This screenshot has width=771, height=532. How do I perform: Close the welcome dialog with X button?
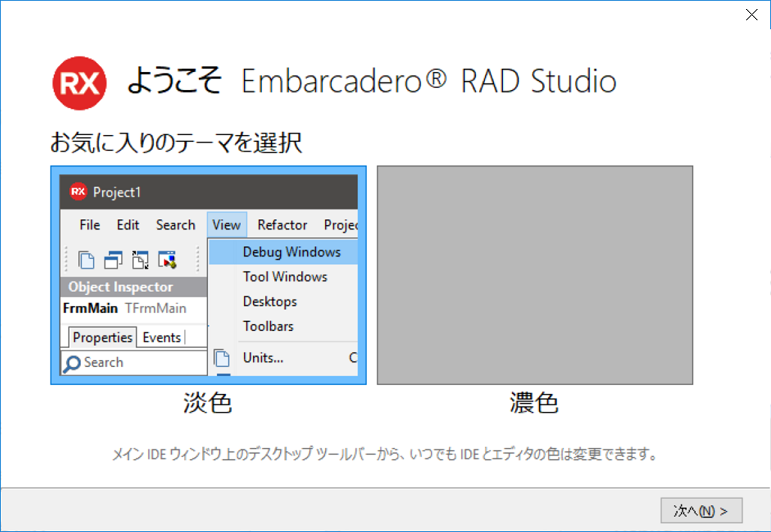[751, 15]
